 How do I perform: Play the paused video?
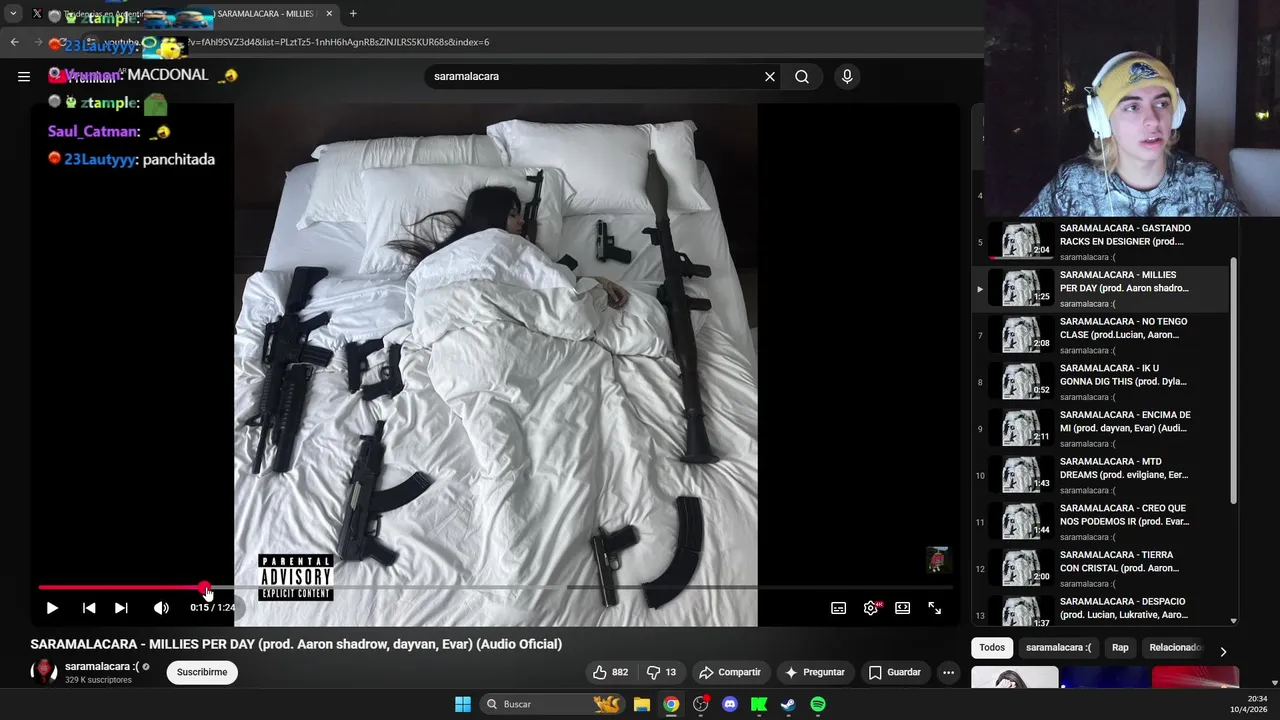pos(52,608)
